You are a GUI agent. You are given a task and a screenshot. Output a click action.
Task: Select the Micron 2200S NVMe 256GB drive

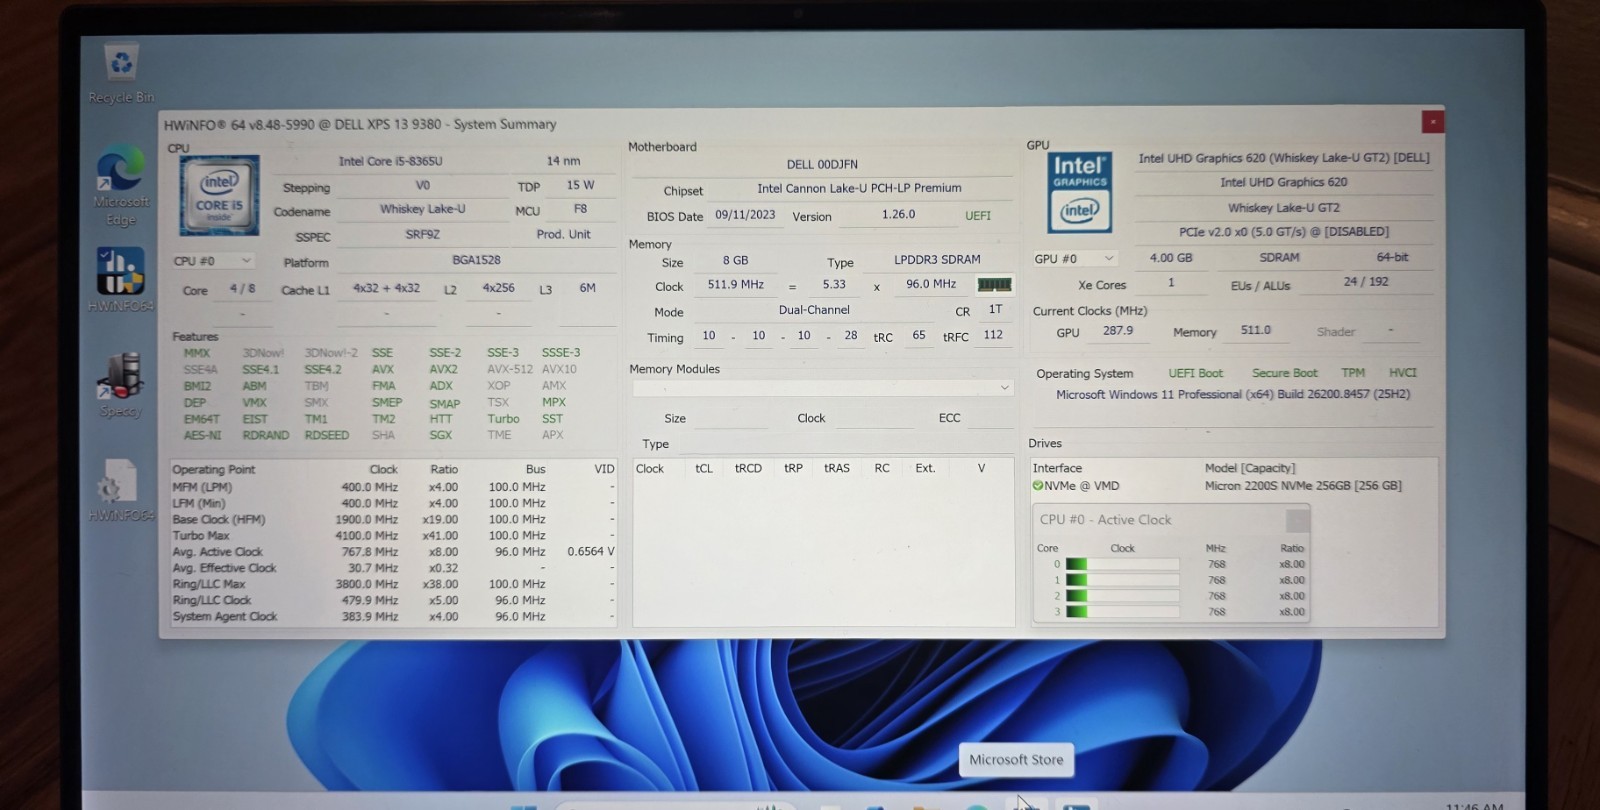coord(1302,486)
